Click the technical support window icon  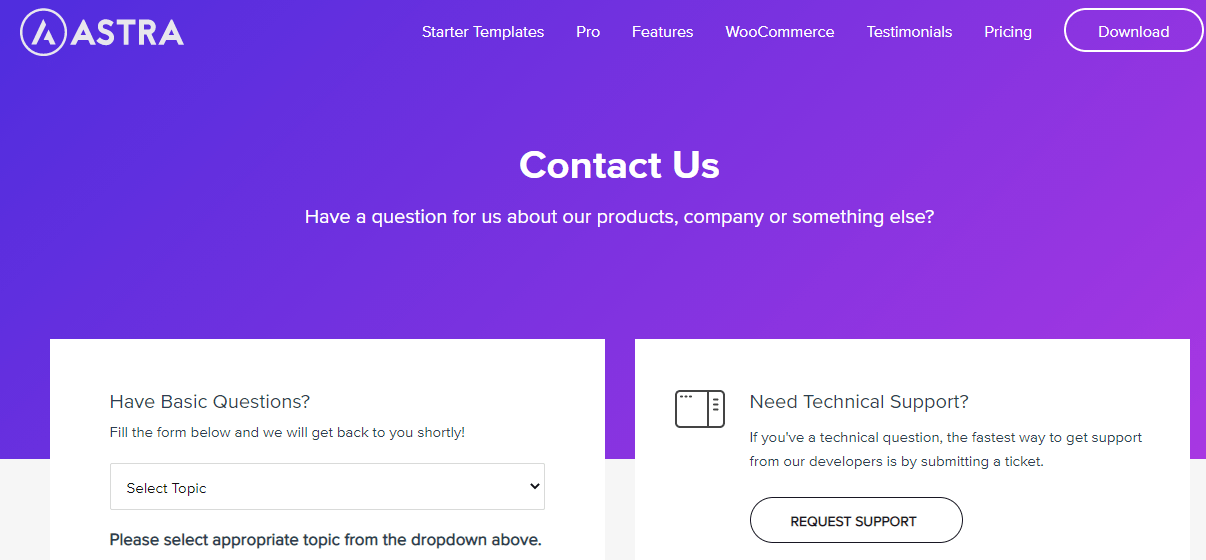pos(699,409)
